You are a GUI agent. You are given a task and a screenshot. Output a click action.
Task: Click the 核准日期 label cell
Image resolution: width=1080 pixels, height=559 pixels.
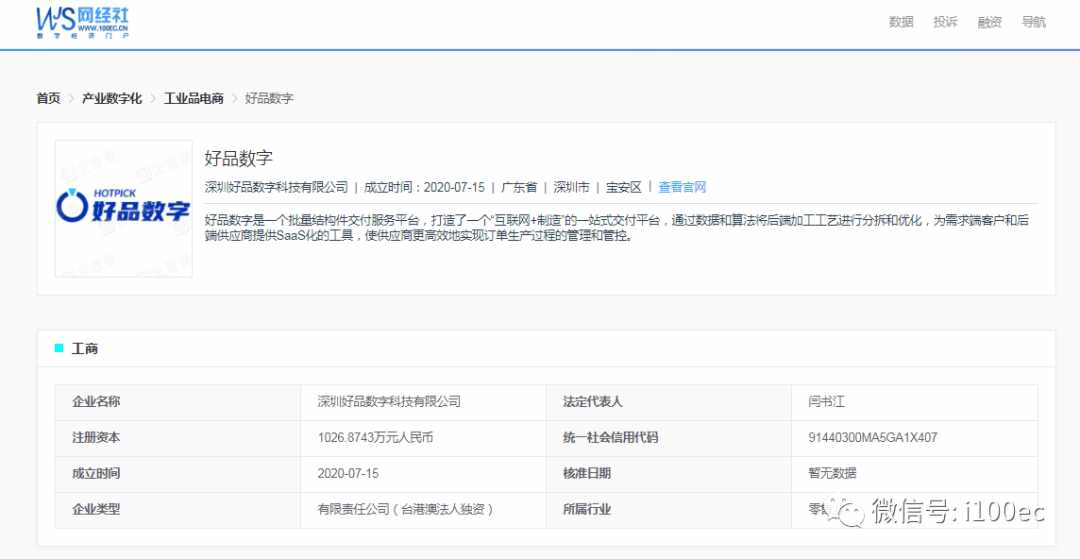click(669, 474)
